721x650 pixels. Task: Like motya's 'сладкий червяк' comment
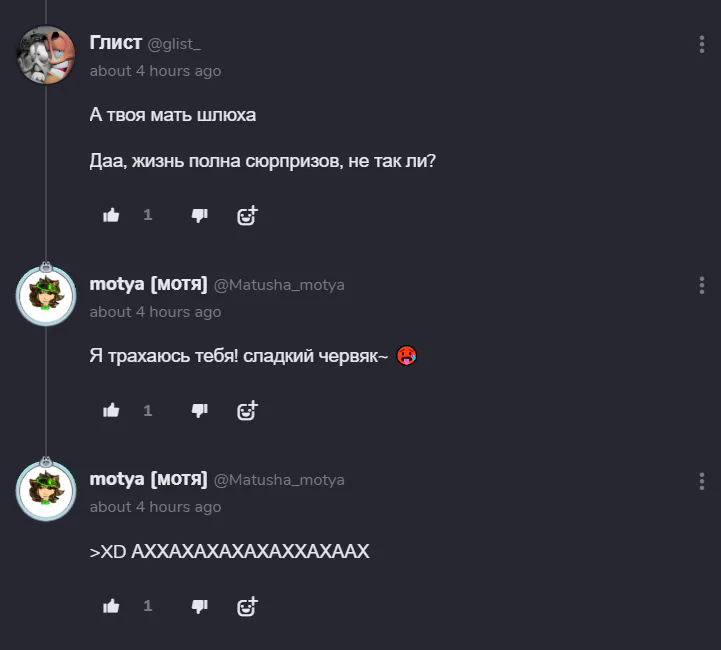(x=111, y=410)
